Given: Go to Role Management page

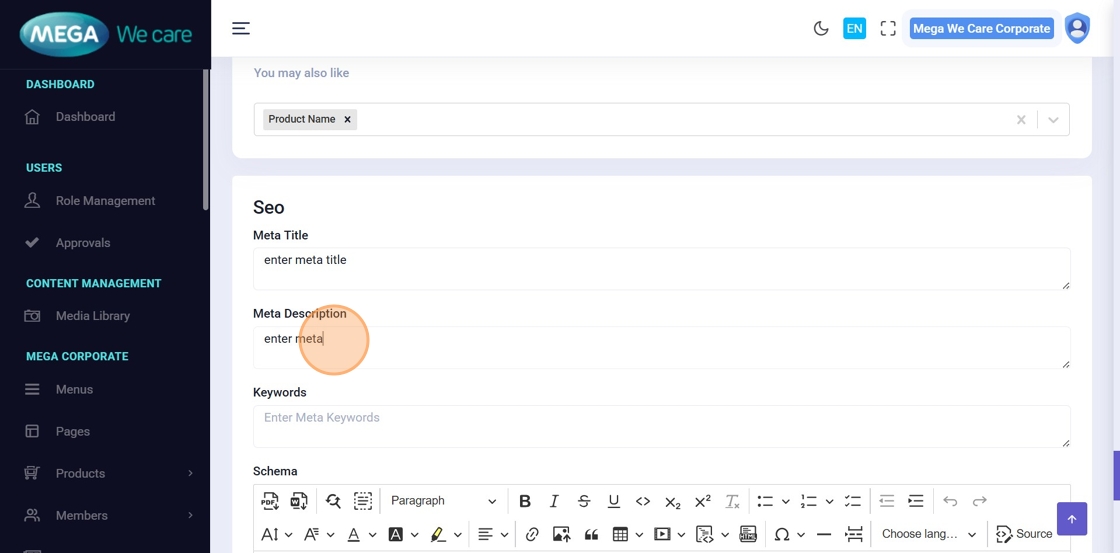Looking at the screenshot, I should click(x=105, y=201).
